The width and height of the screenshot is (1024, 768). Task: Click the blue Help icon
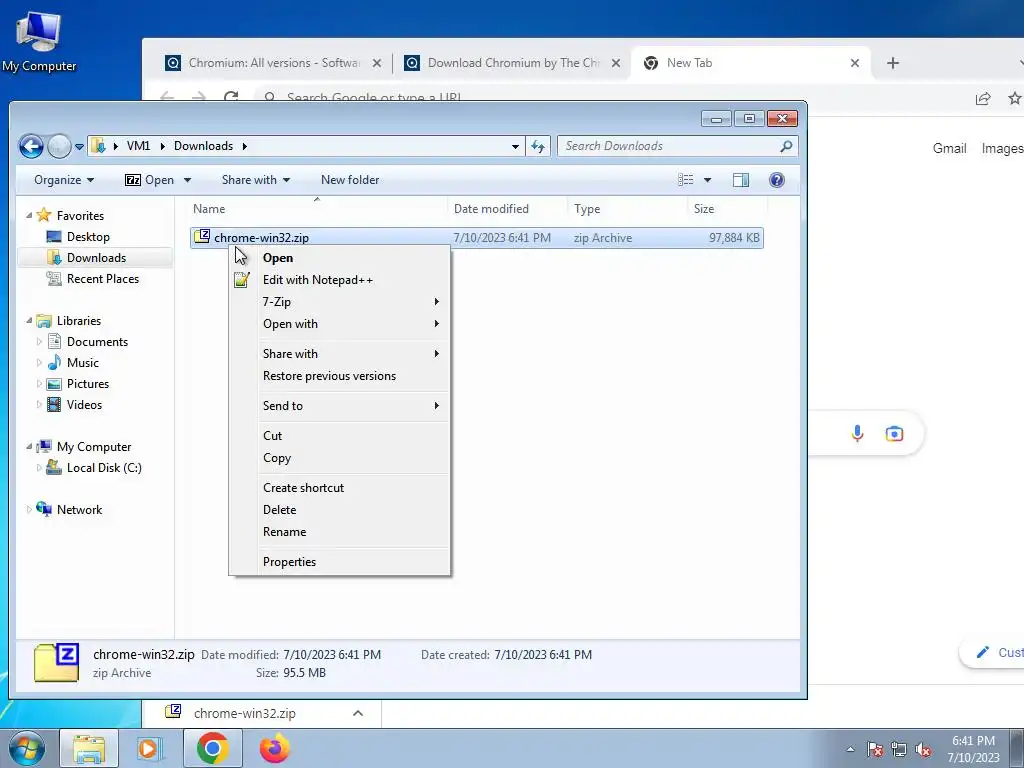pos(776,180)
